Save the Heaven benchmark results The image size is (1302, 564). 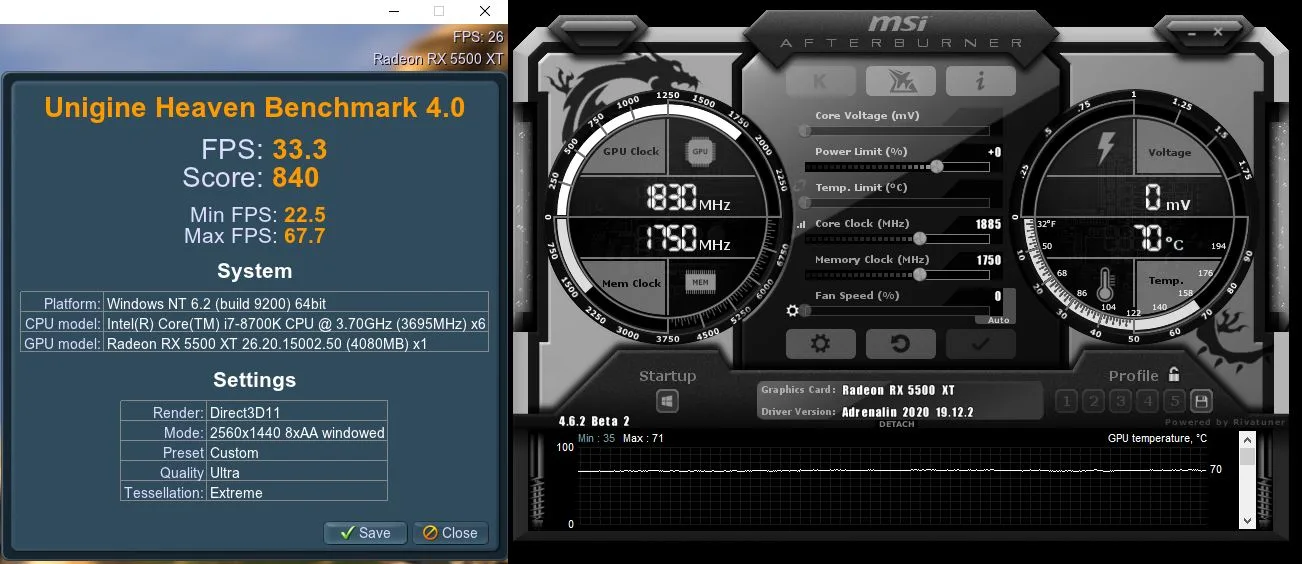tap(365, 533)
